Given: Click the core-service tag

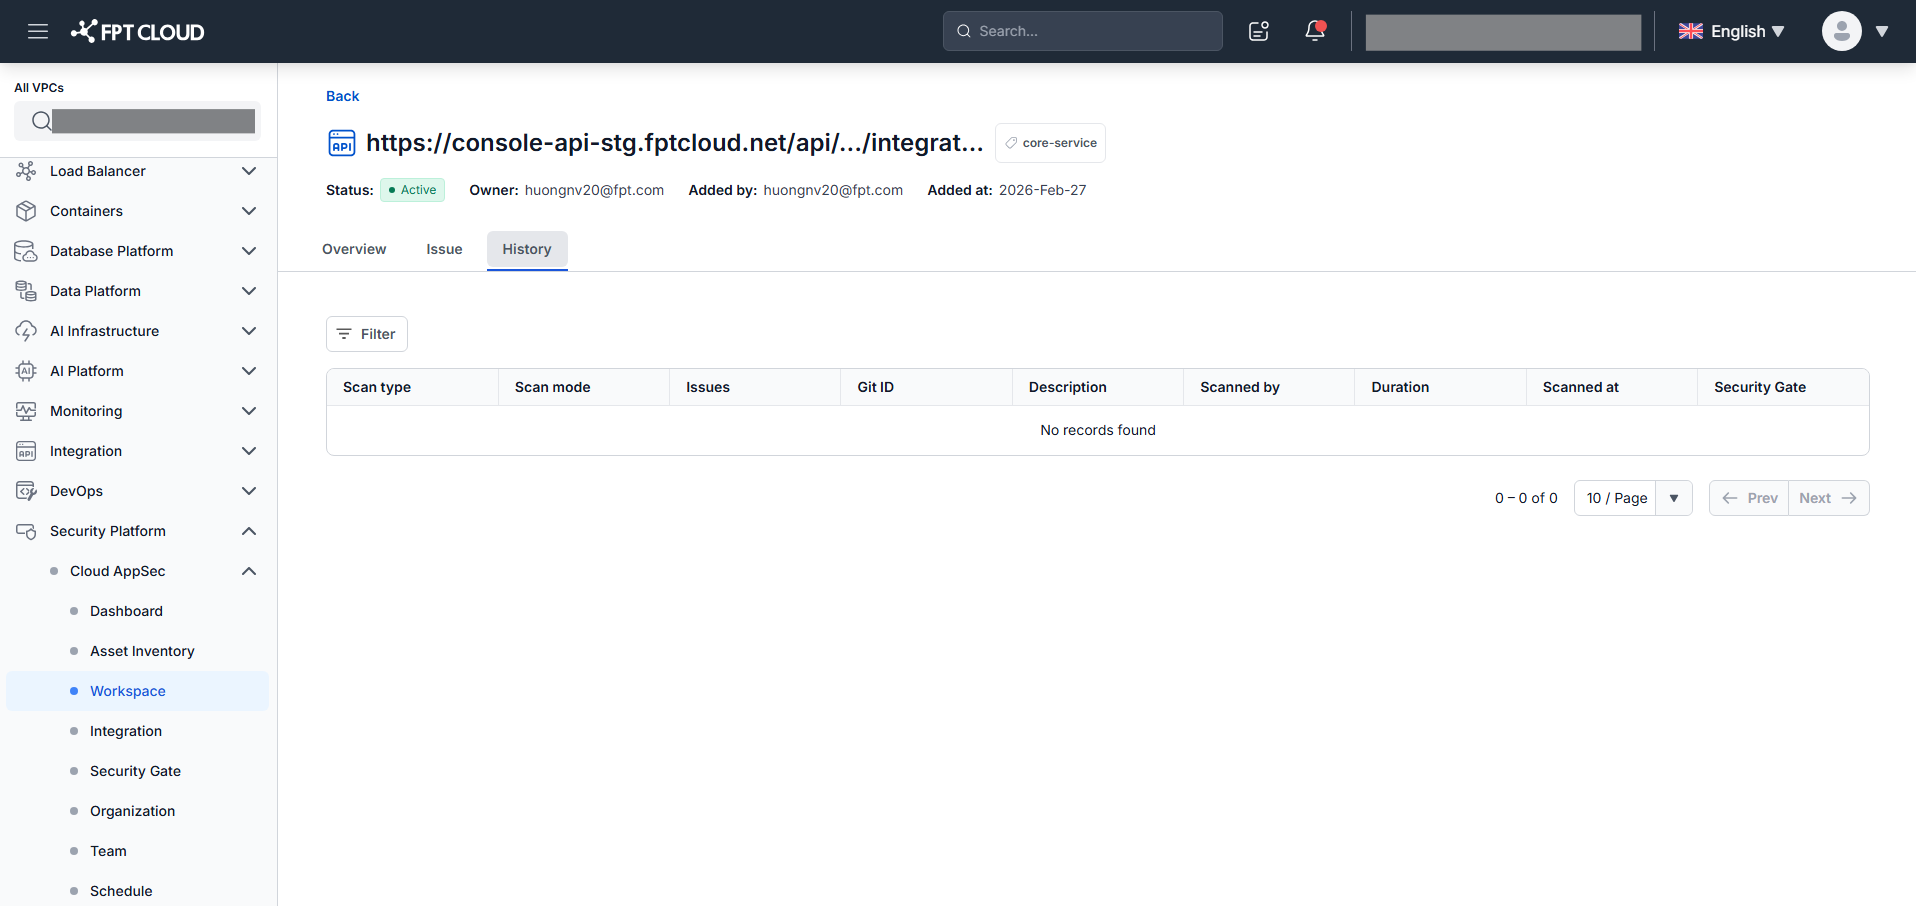Looking at the screenshot, I should tap(1050, 143).
